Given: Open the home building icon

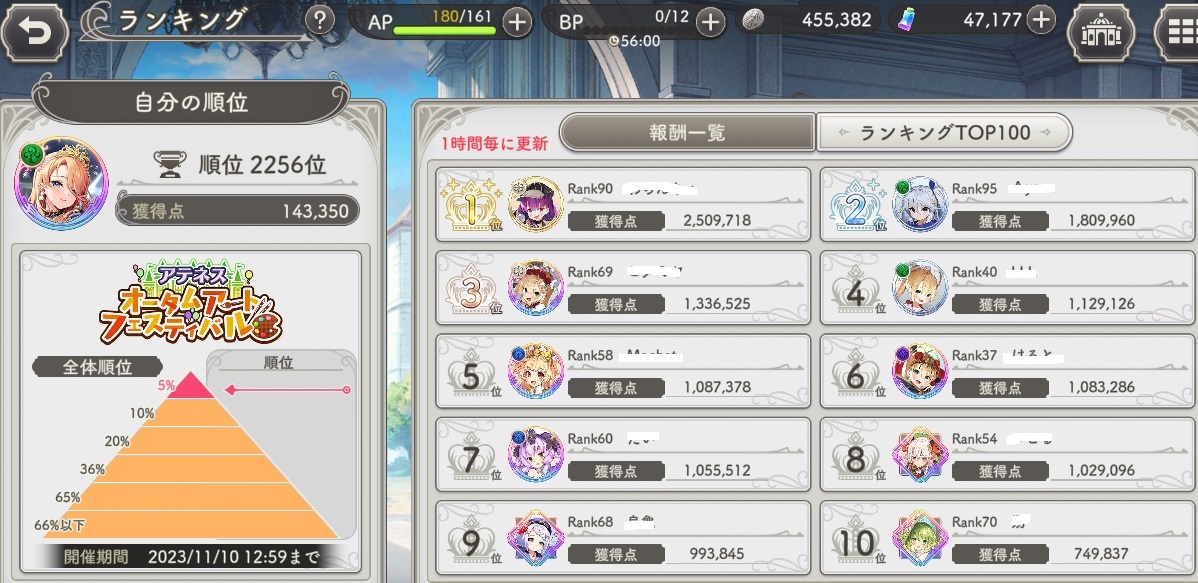Looking at the screenshot, I should (x=1099, y=33).
